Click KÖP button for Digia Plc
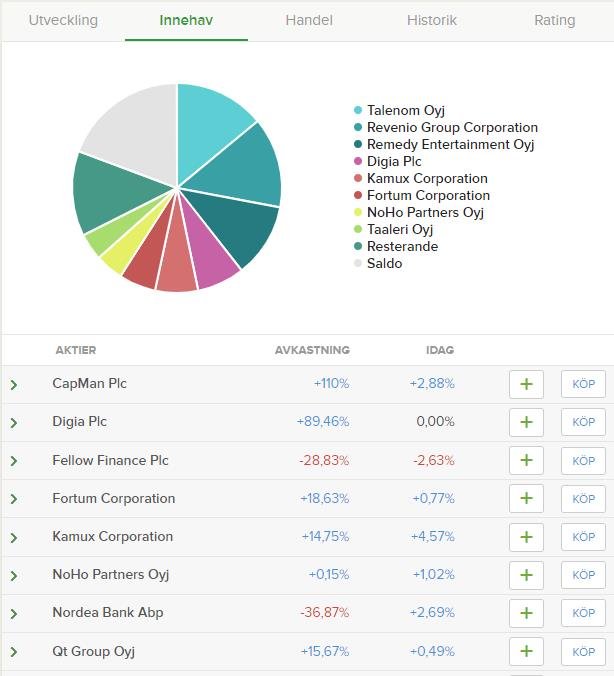The height and width of the screenshot is (676, 614). point(583,423)
